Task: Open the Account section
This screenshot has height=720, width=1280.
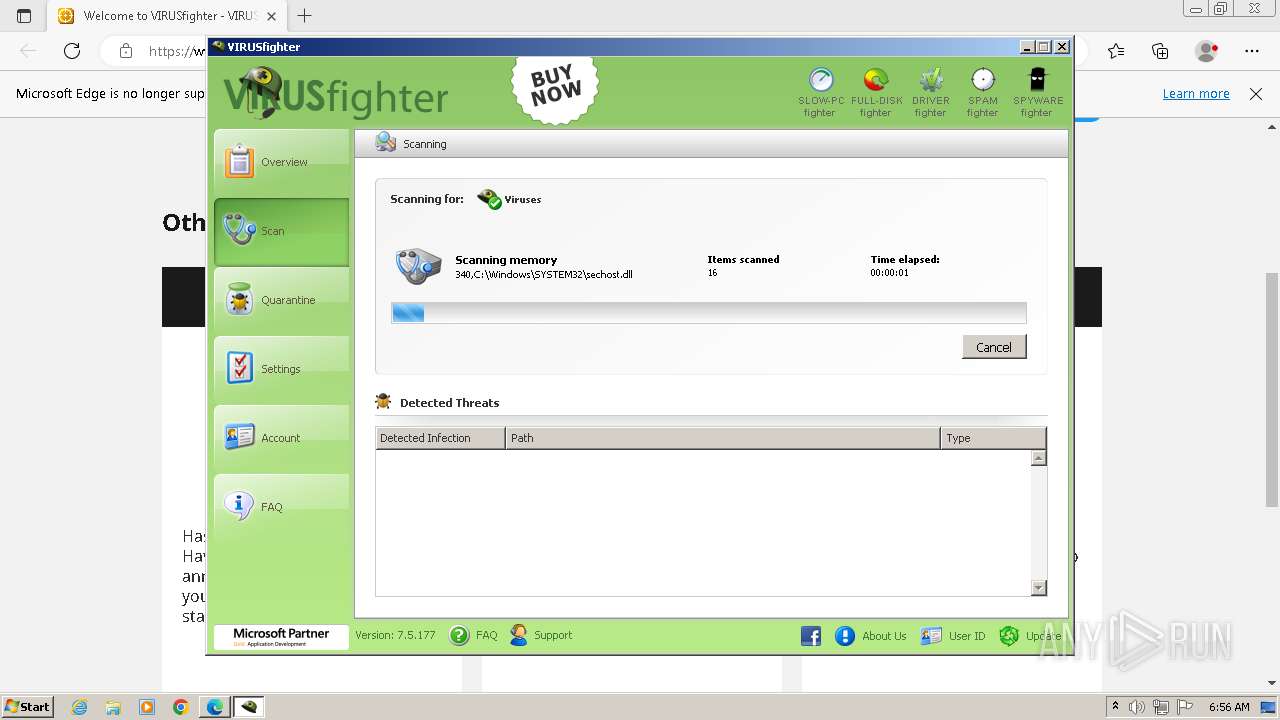Action: click(x=281, y=438)
